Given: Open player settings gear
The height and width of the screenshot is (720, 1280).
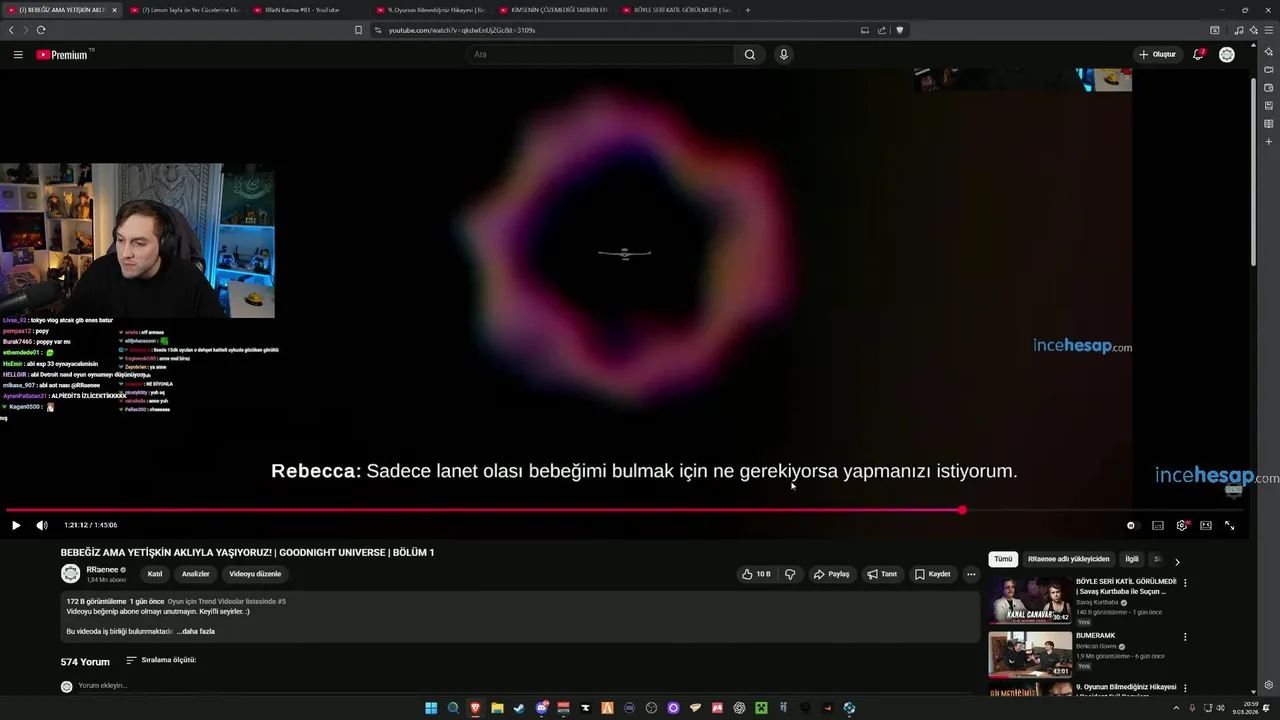Looking at the screenshot, I should (1182, 526).
